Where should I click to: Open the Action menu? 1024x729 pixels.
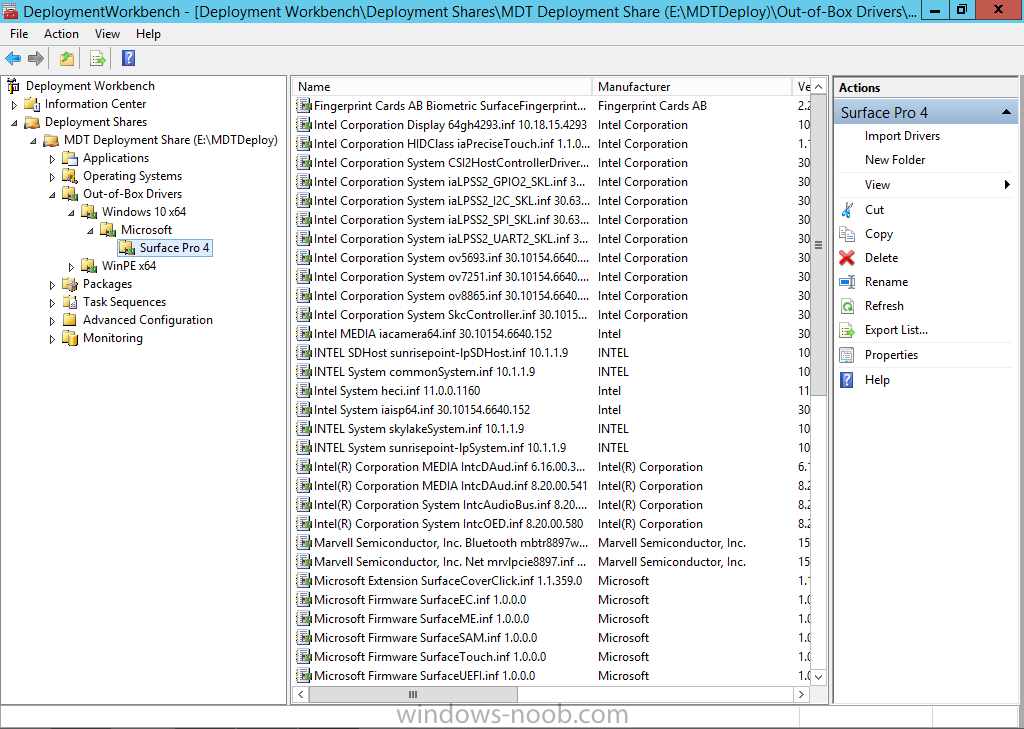(x=61, y=34)
